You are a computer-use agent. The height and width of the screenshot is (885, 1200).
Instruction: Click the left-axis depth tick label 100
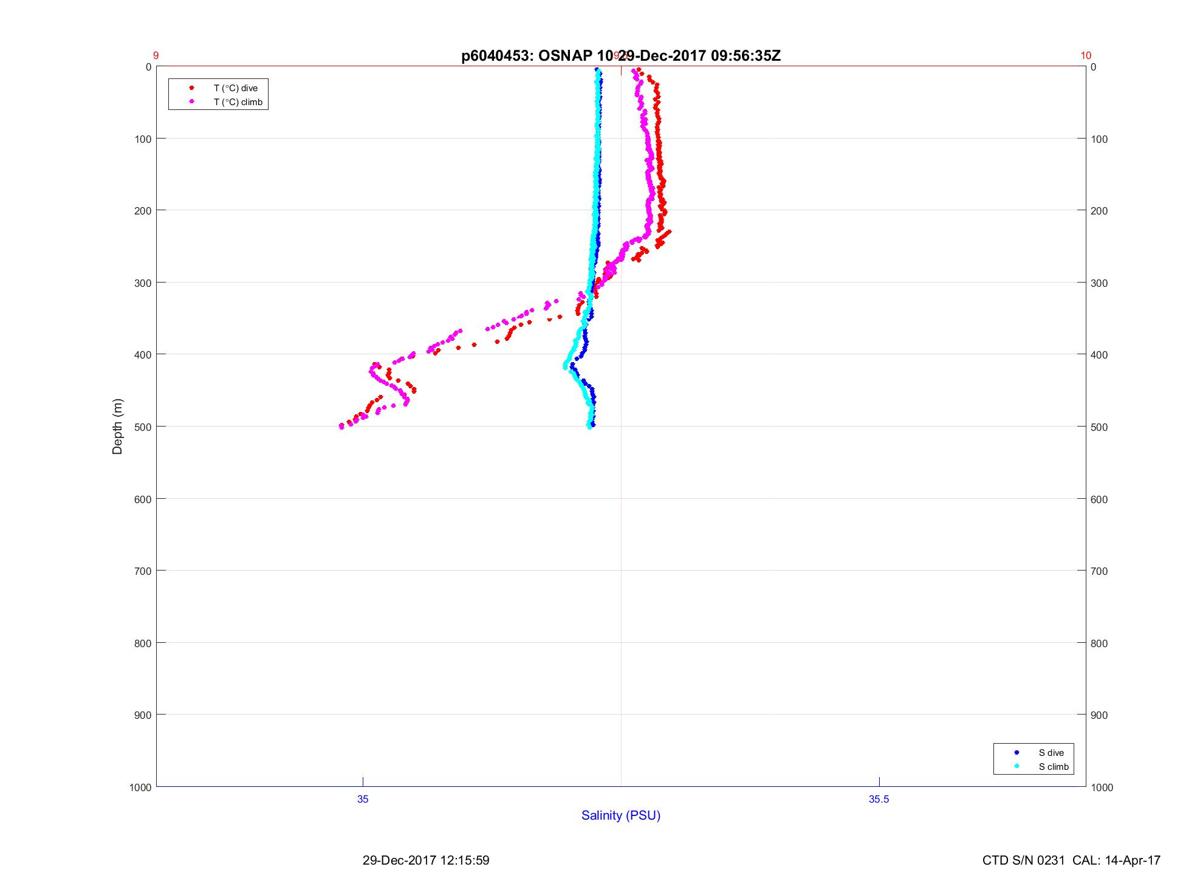point(143,139)
